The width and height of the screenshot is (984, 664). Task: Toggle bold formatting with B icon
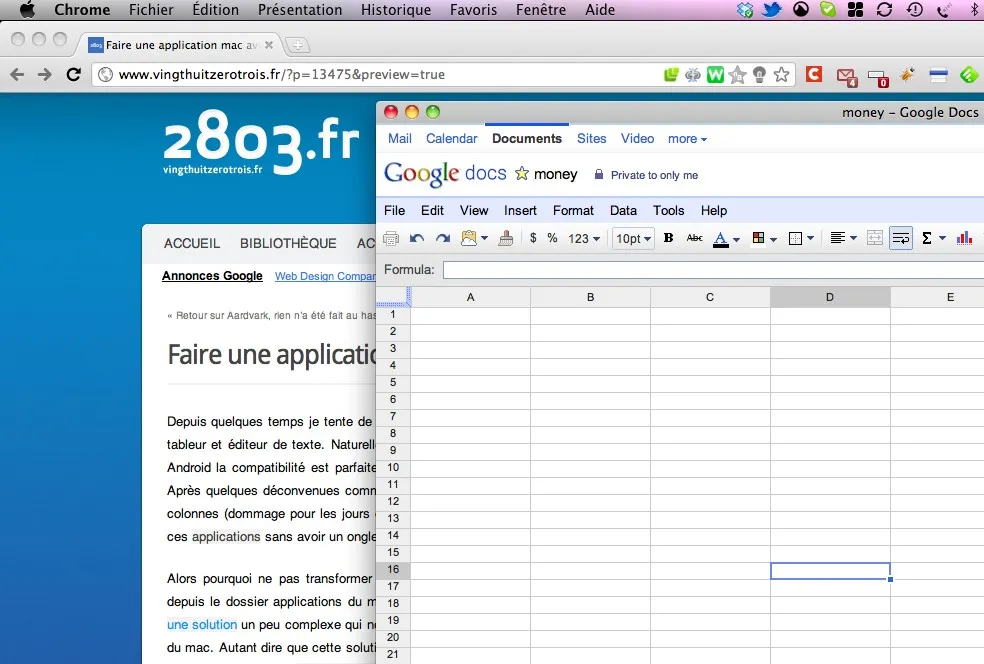[x=668, y=238]
